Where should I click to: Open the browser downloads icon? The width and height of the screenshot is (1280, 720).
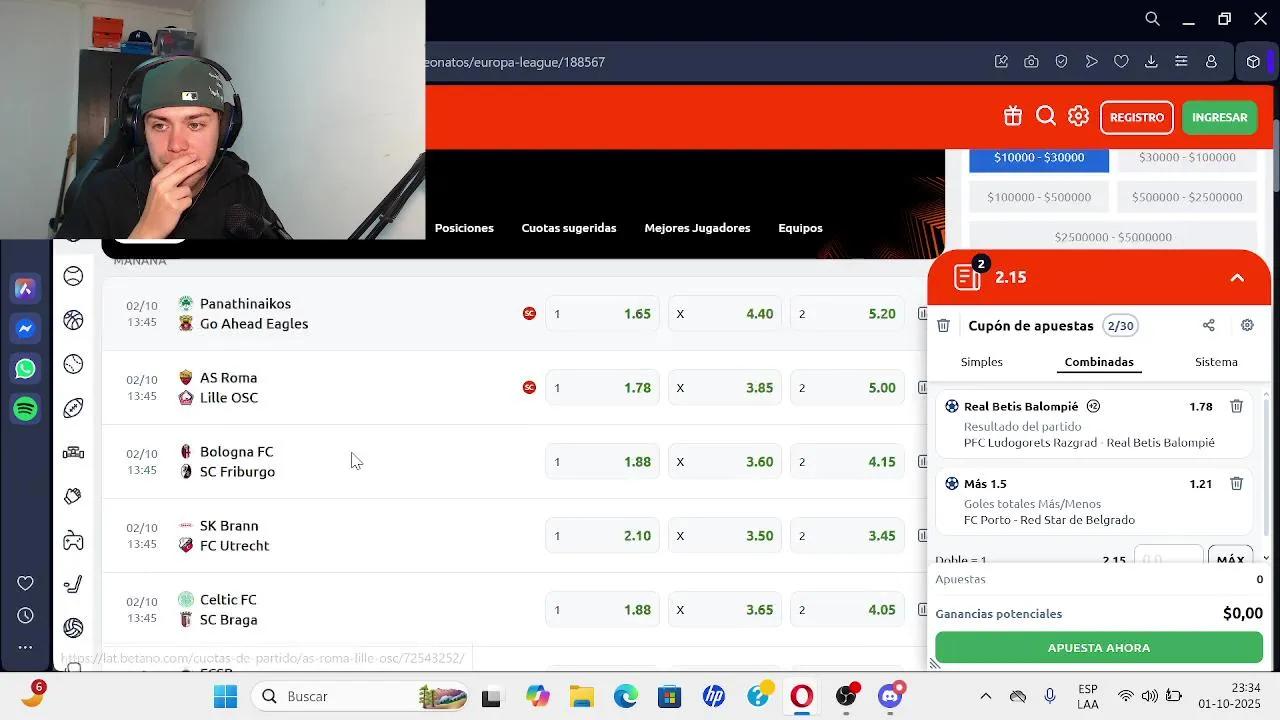click(1151, 62)
